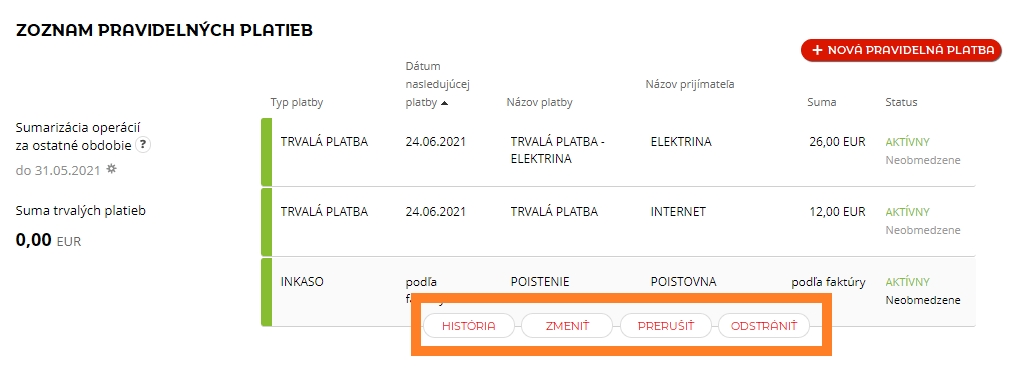
Task: Sort by Názov prijímateľa column header
Action: pyautogui.click(x=690, y=84)
